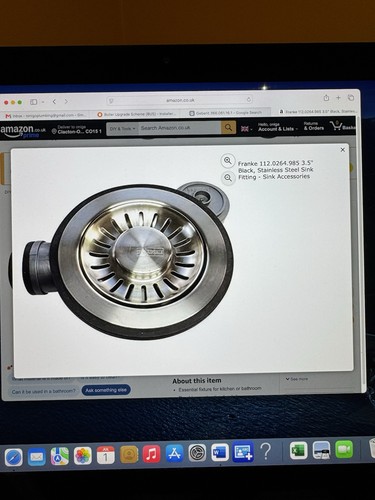Click the Deliver to Clacton location link
Screen dimensions: 375x500
77,130
